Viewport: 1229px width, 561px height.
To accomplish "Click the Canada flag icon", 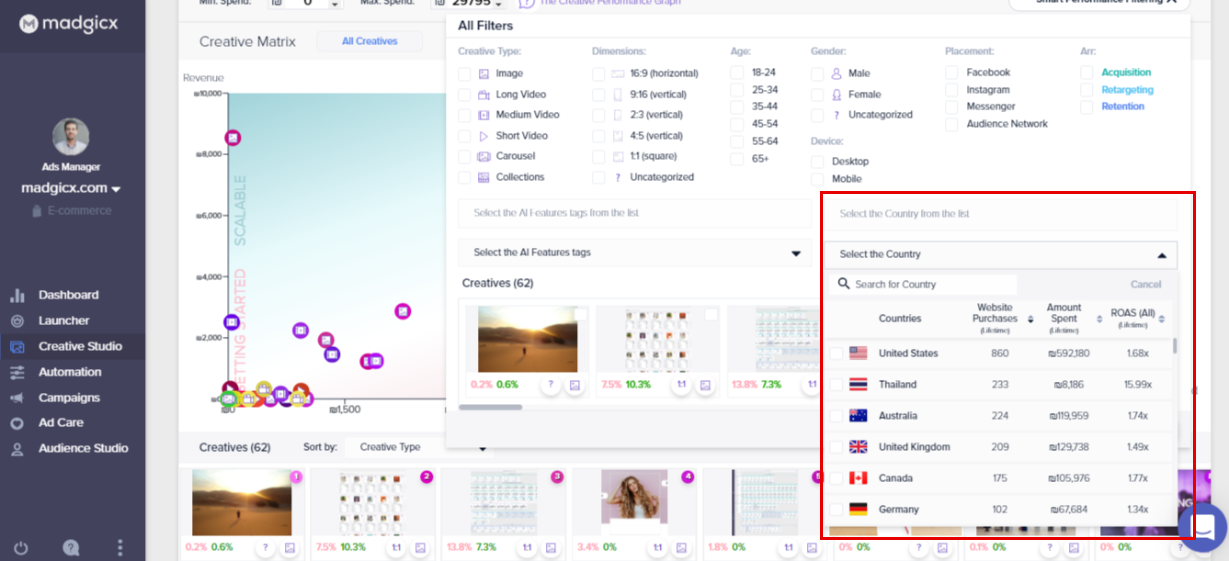I will pyautogui.click(x=858, y=478).
